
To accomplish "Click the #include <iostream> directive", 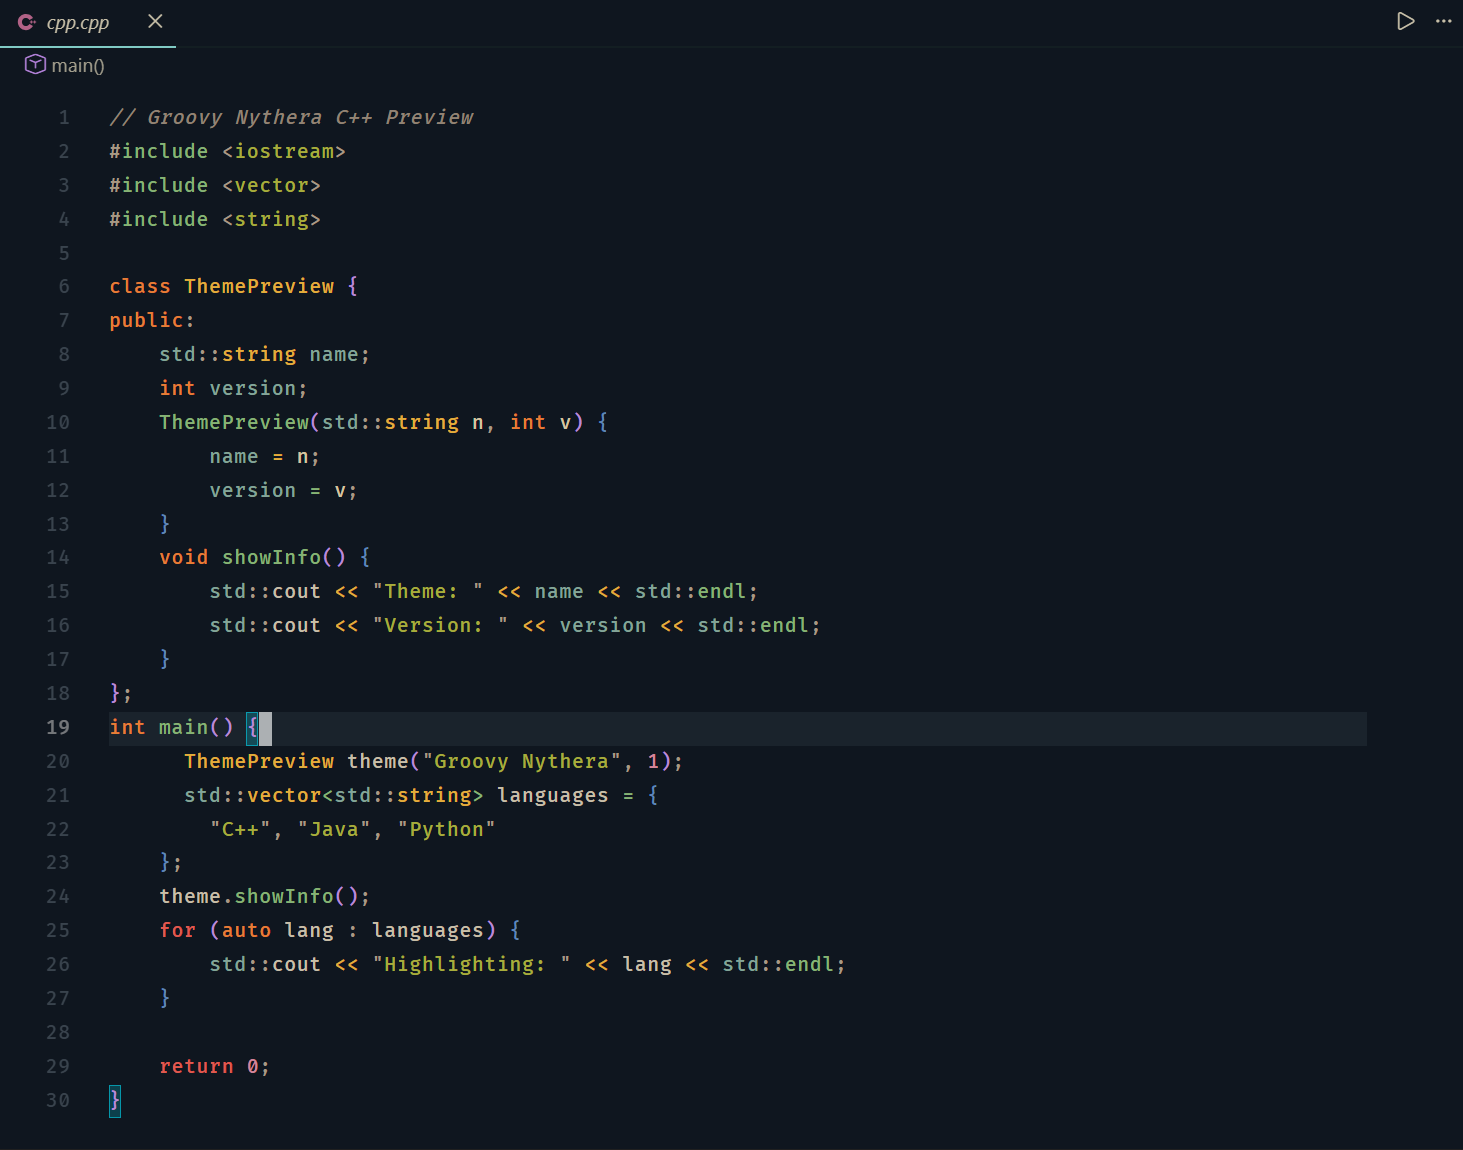I will coord(227,151).
